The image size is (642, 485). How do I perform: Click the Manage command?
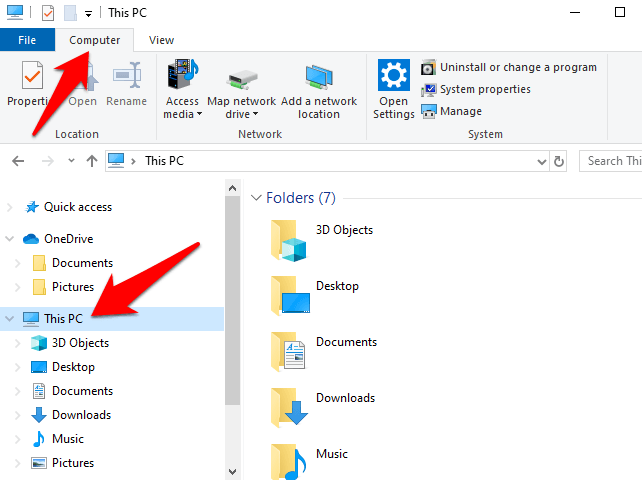(x=451, y=111)
